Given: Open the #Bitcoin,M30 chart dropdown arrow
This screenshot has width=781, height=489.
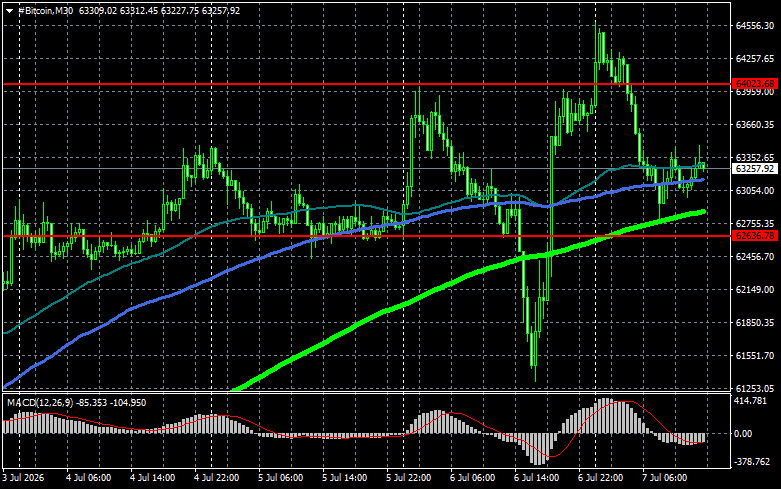Looking at the screenshot, I should (x=9, y=10).
